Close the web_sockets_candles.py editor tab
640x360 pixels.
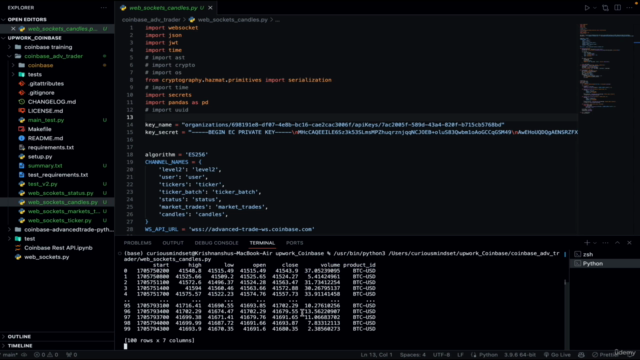pos(210,8)
